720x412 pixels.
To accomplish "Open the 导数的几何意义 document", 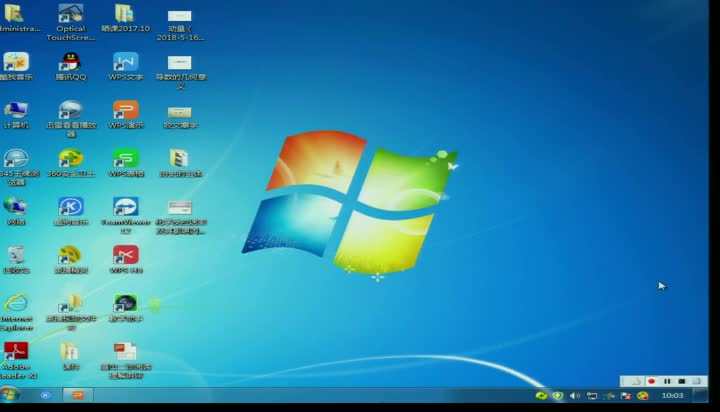I will coord(180,71).
